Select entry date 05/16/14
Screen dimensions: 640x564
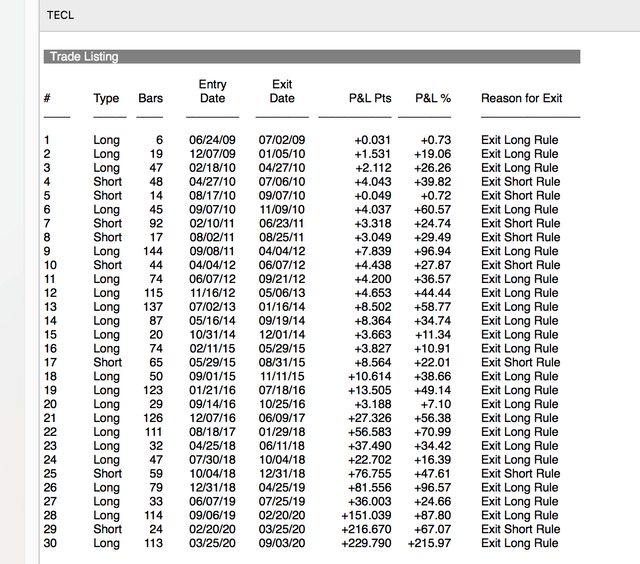212,320
